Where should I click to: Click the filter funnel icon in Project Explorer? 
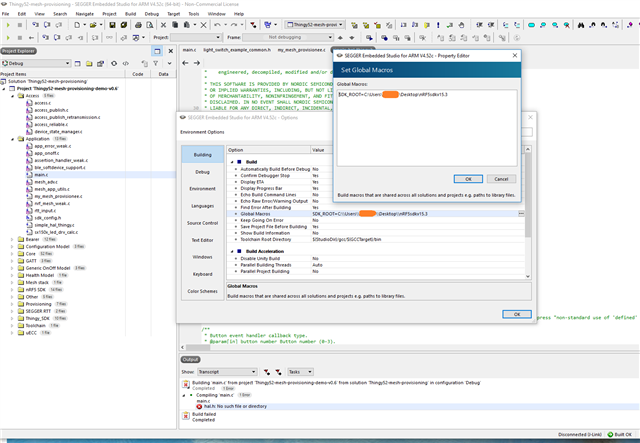tap(156, 63)
